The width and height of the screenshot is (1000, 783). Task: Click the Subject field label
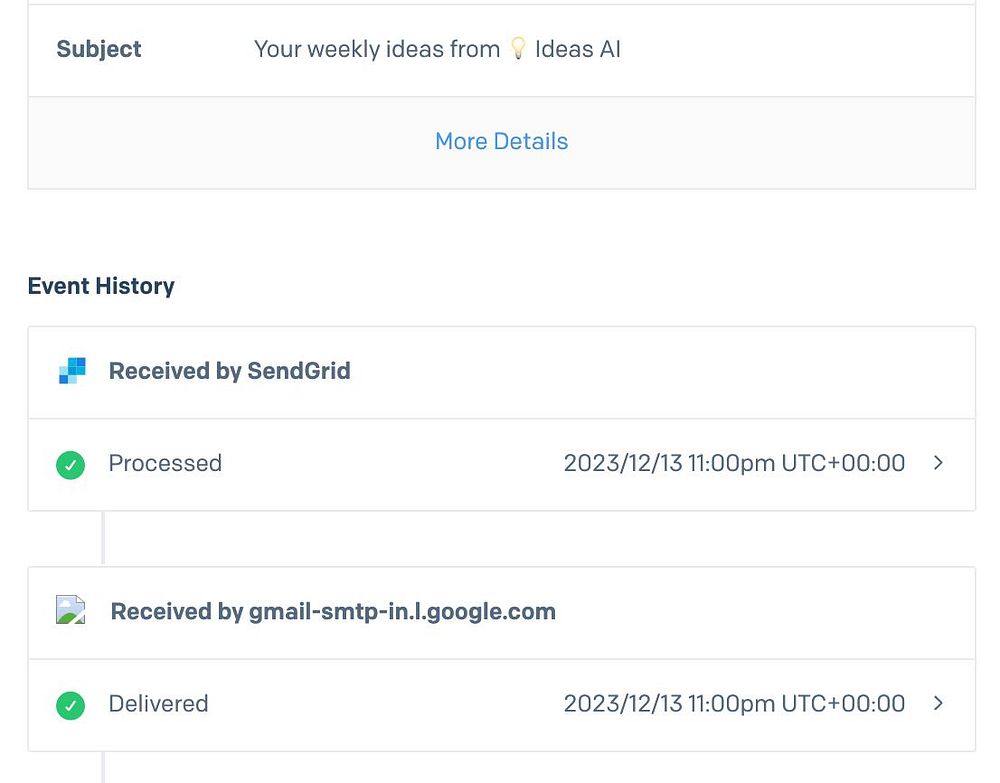[99, 49]
